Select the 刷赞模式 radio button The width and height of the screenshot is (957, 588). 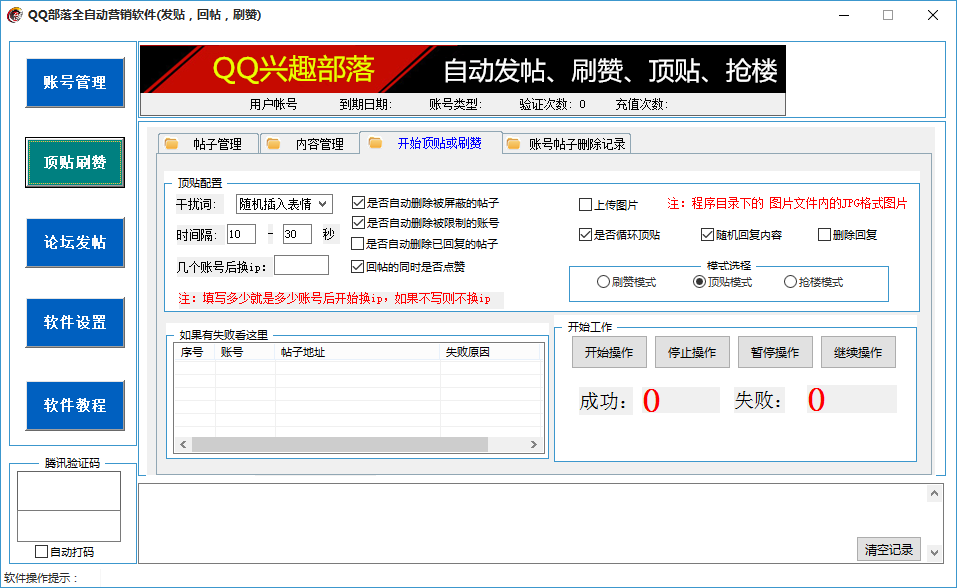click(603, 282)
